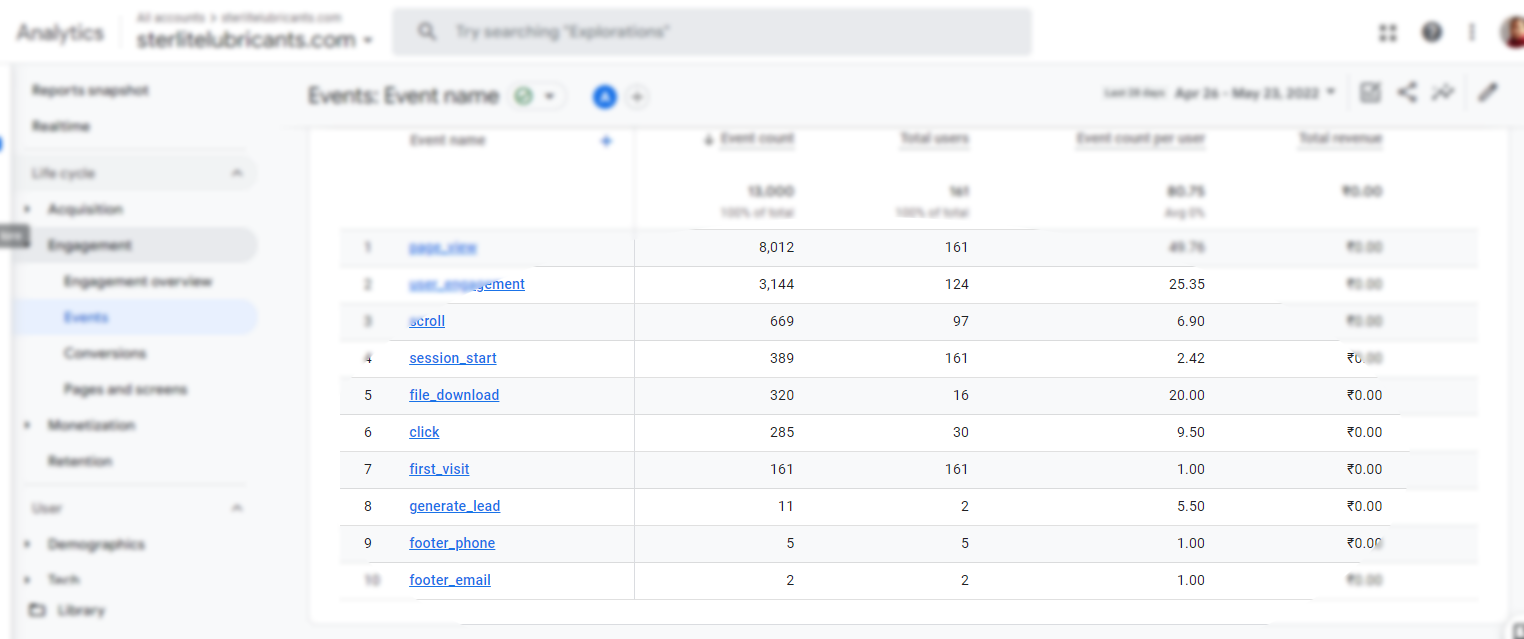Open the green check status dropdown
Image resolution: width=1524 pixels, height=639 pixels.
[x=538, y=97]
